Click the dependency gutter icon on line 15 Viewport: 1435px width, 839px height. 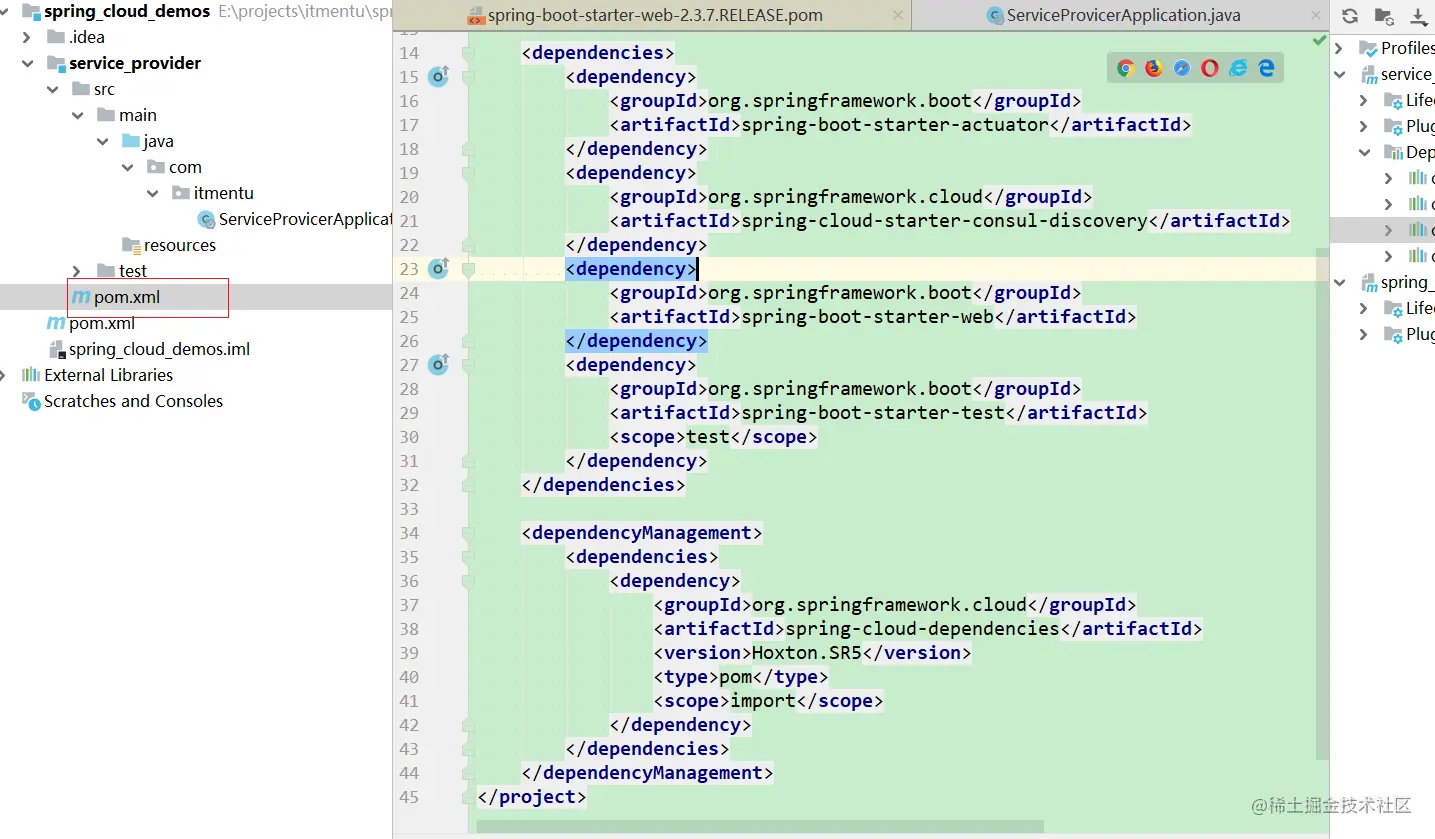coord(438,76)
